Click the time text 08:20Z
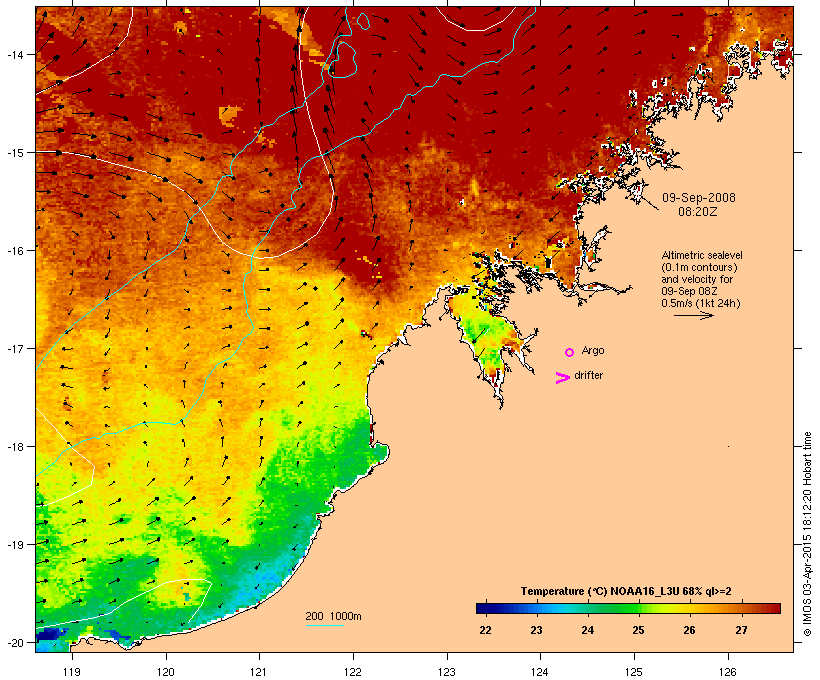820x680 pixels. coord(698,212)
